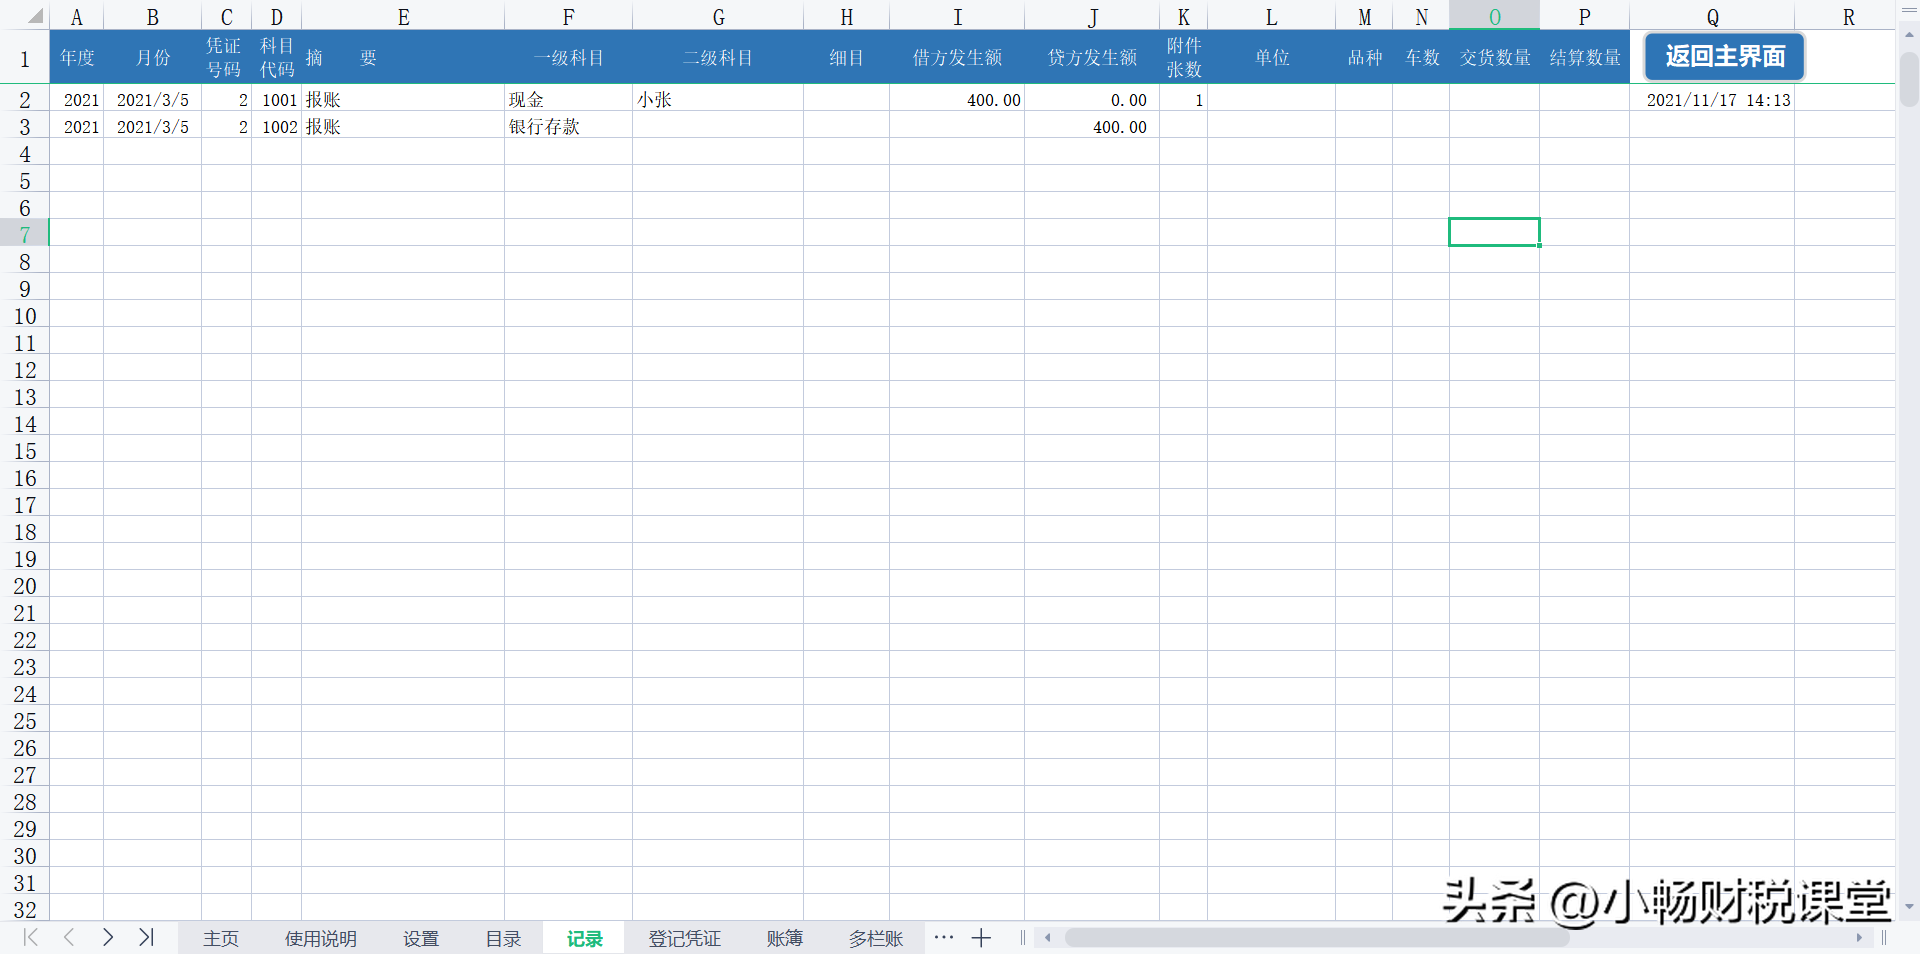This screenshot has width=1920, height=954.
Task: Go to the first sheet with the arrow
Action: [31, 937]
